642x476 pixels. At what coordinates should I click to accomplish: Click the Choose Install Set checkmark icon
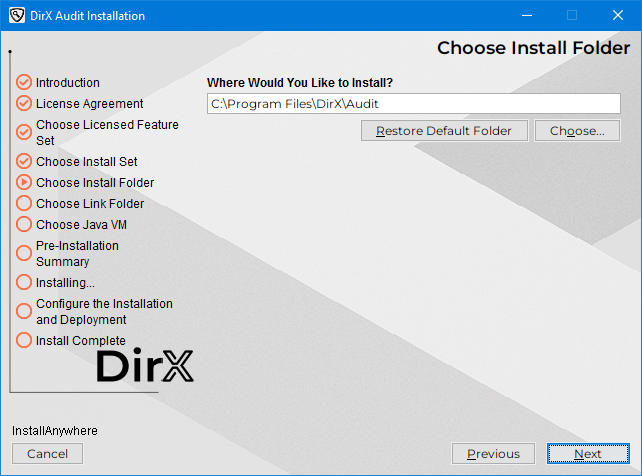(x=24, y=161)
